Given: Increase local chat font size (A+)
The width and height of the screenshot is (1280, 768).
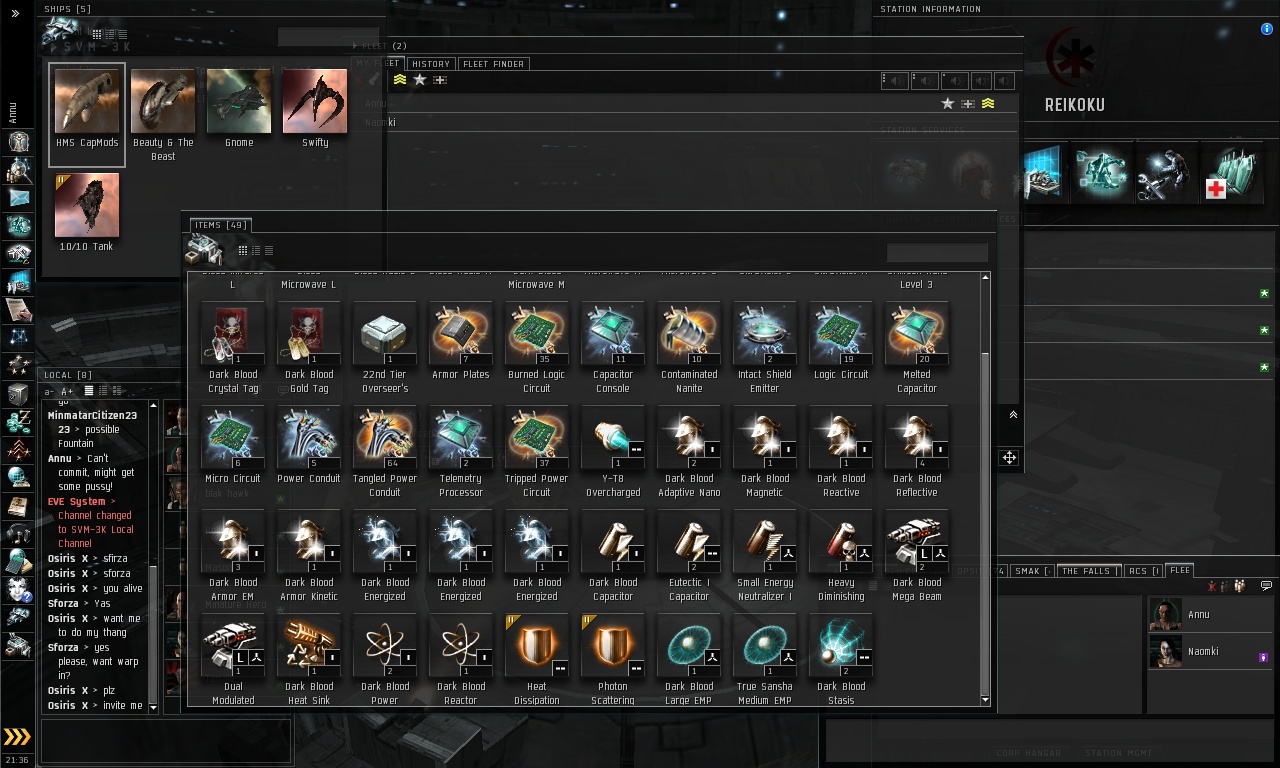Looking at the screenshot, I should [x=67, y=391].
